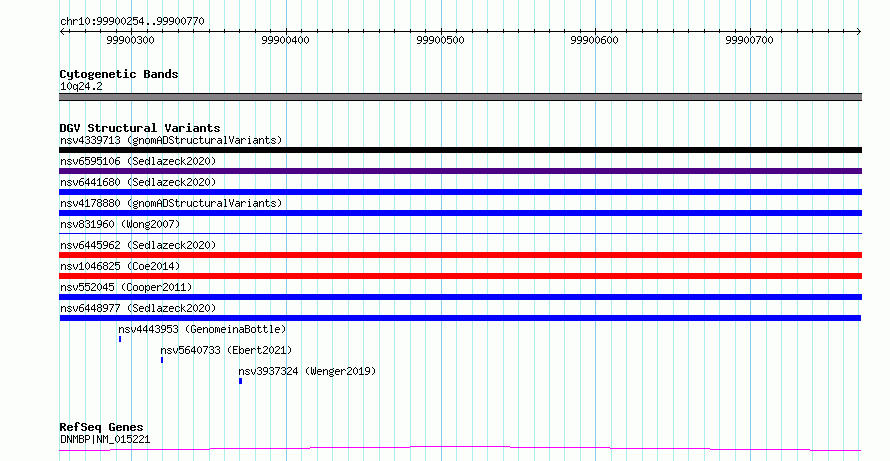Open the Cytogenetic Bands track title
The height and width of the screenshot is (461, 890).
pos(119,74)
